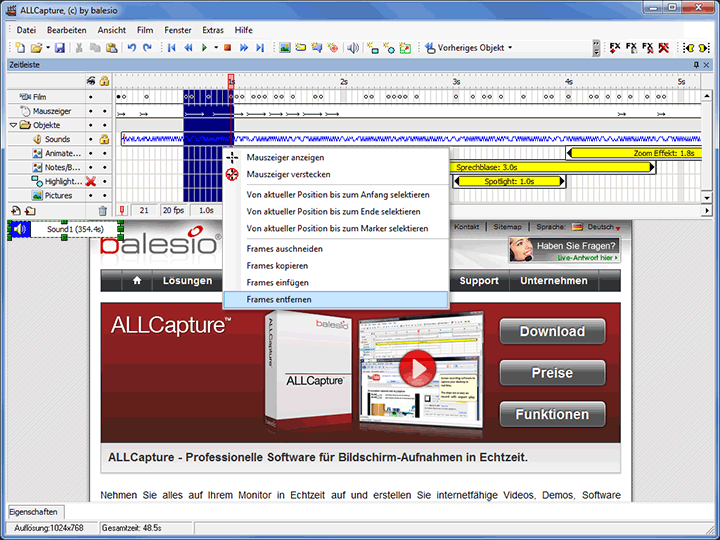Click the Funktionen button

point(552,414)
